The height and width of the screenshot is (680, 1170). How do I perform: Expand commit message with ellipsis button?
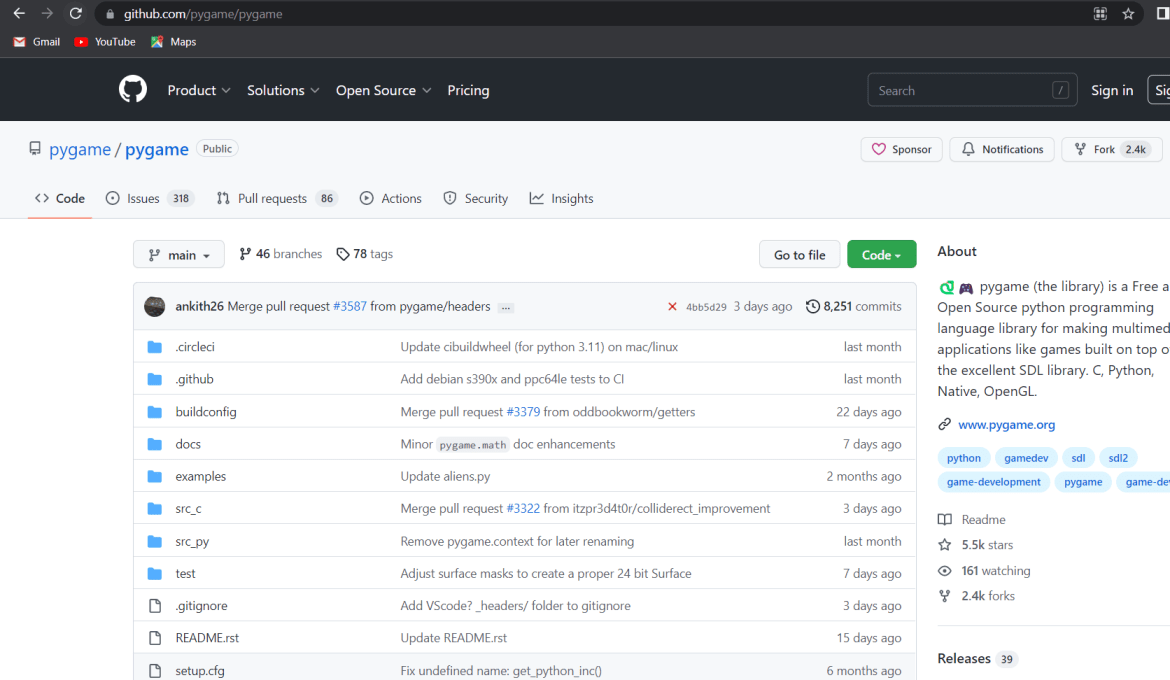(x=506, y=307)
